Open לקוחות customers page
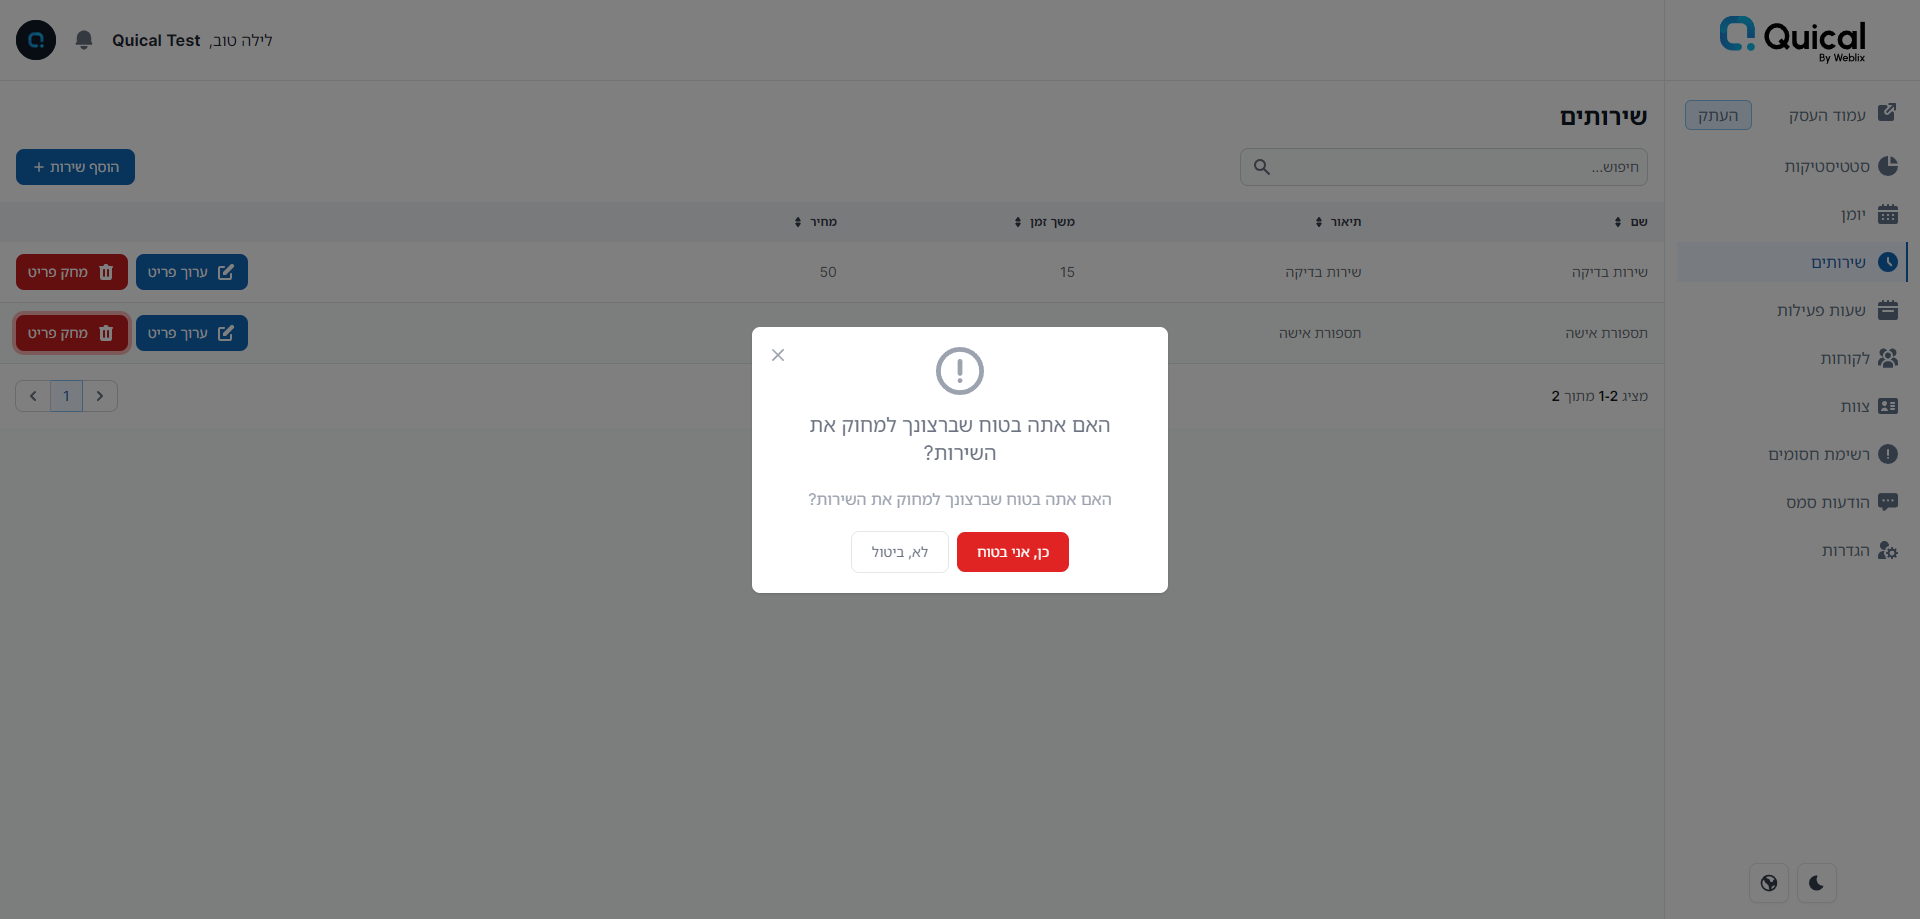The image size is (1920, 919). click(x=1858, y=358)
